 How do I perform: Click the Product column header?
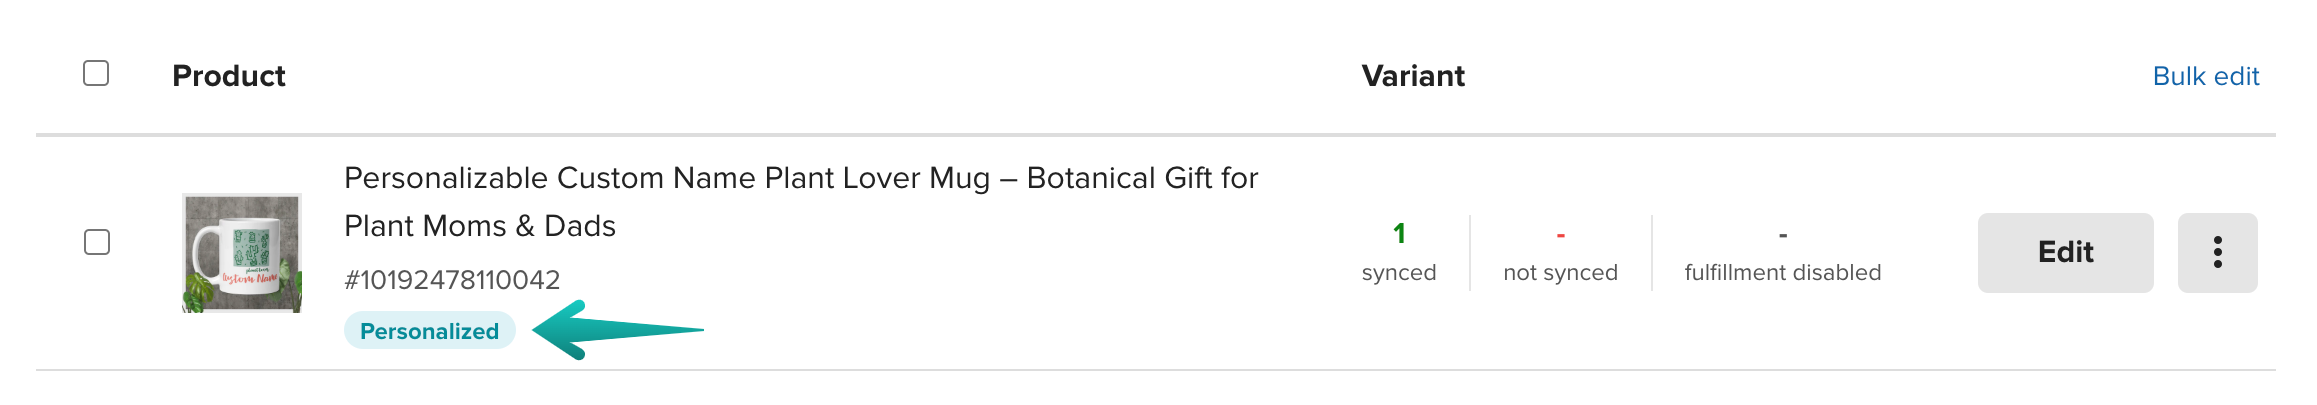pyautogui.click(x=229, y=76)
